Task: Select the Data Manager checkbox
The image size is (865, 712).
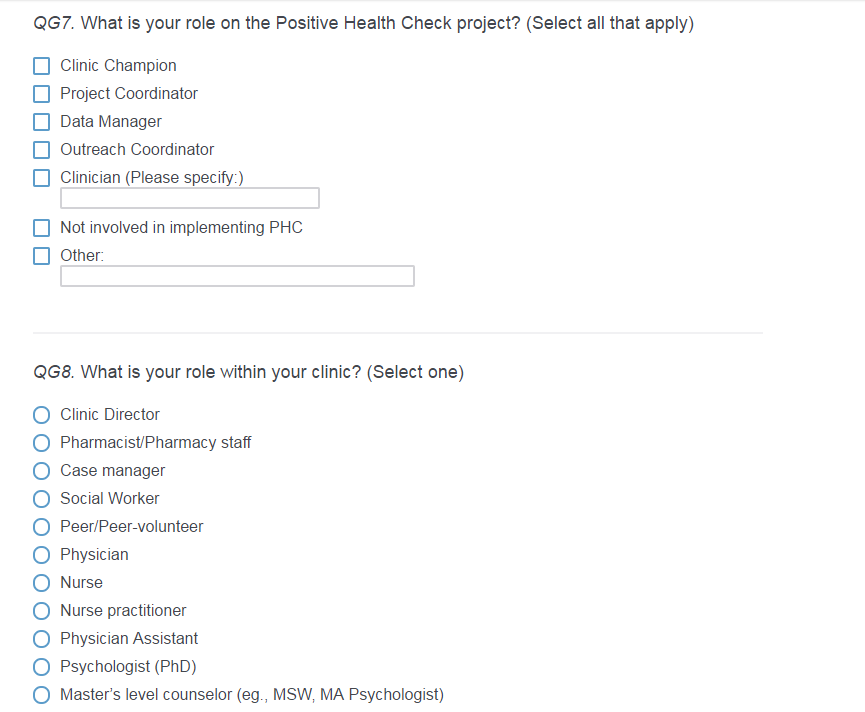Action: [42, 122]
